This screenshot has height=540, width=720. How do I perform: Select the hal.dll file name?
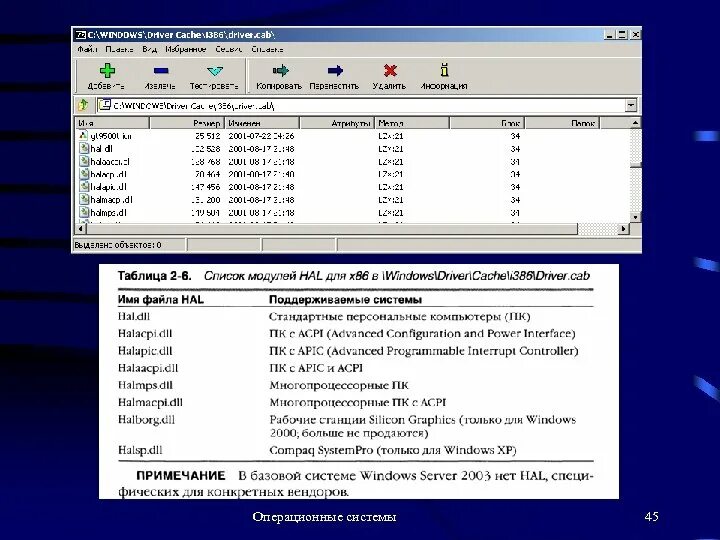pos(101,149)
